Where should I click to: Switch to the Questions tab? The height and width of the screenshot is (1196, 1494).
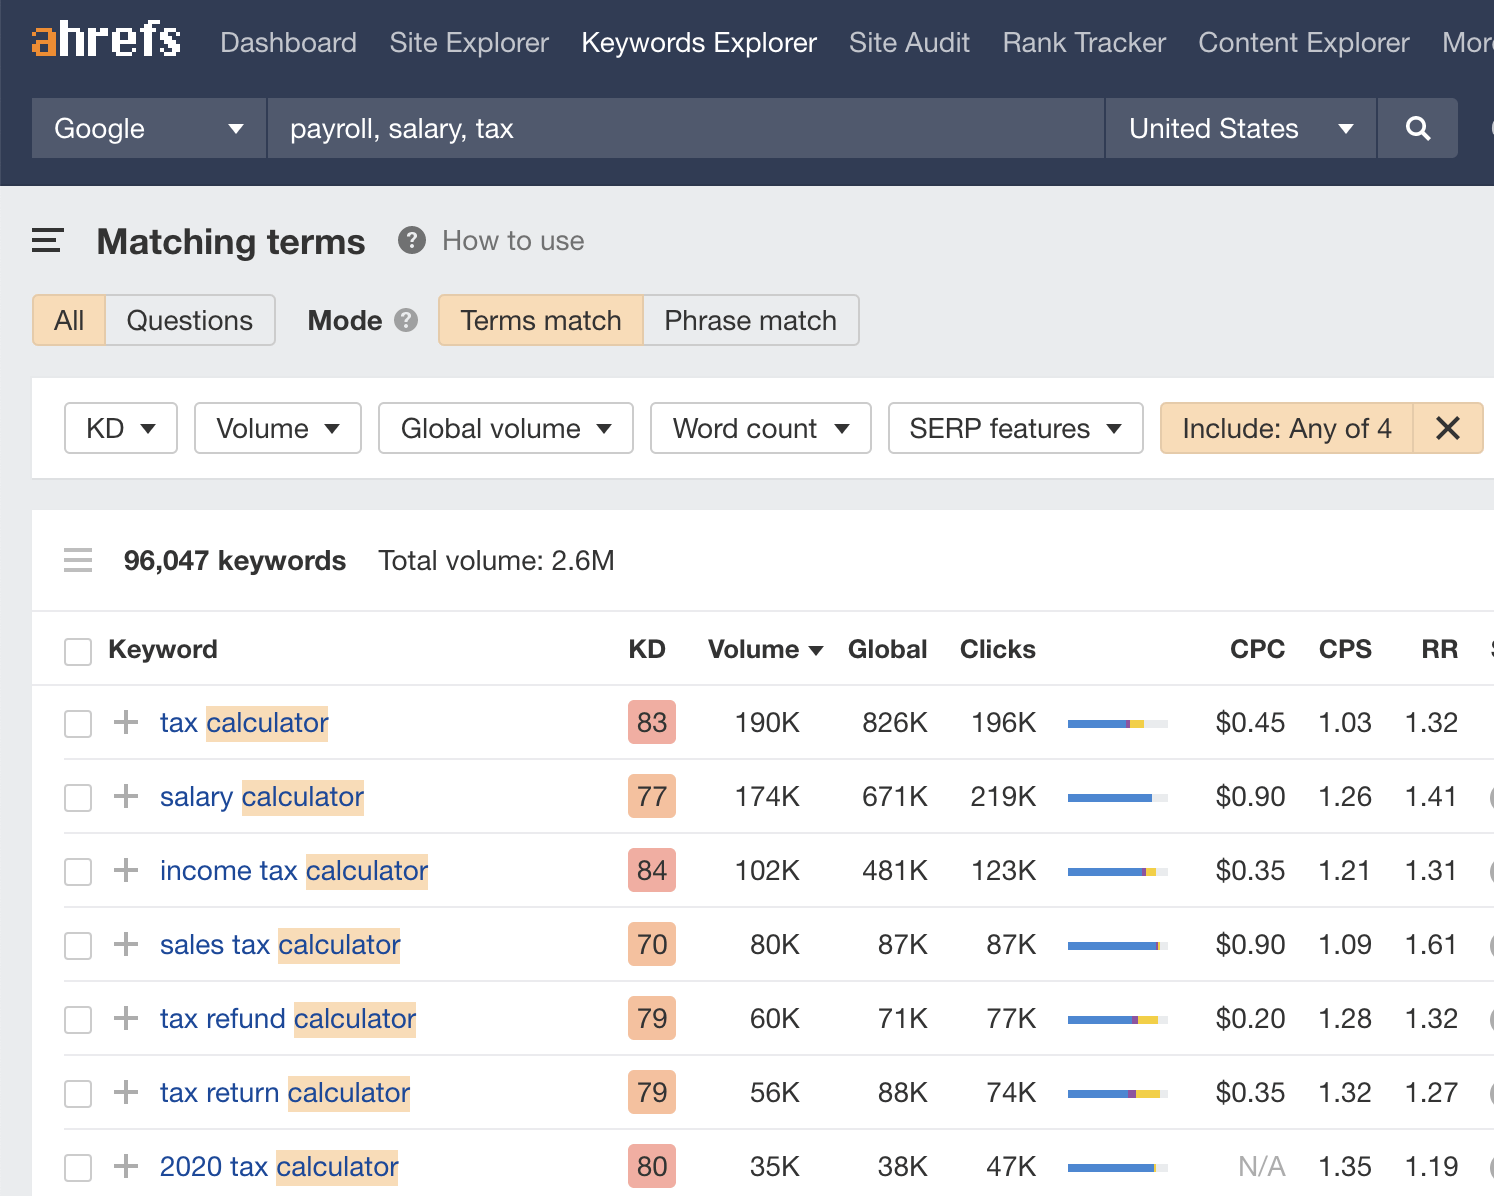[190, 320]
